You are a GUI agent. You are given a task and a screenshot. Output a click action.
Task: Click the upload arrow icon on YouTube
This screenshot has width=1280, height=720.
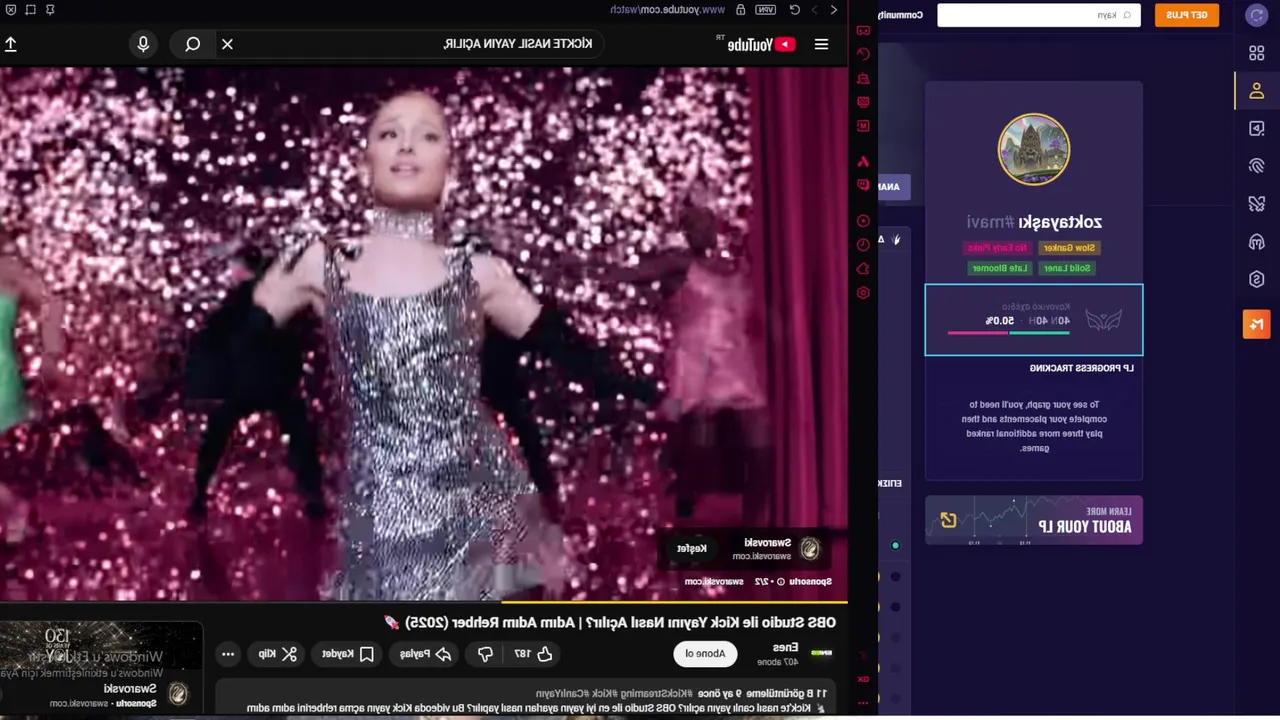click(10, 44)
